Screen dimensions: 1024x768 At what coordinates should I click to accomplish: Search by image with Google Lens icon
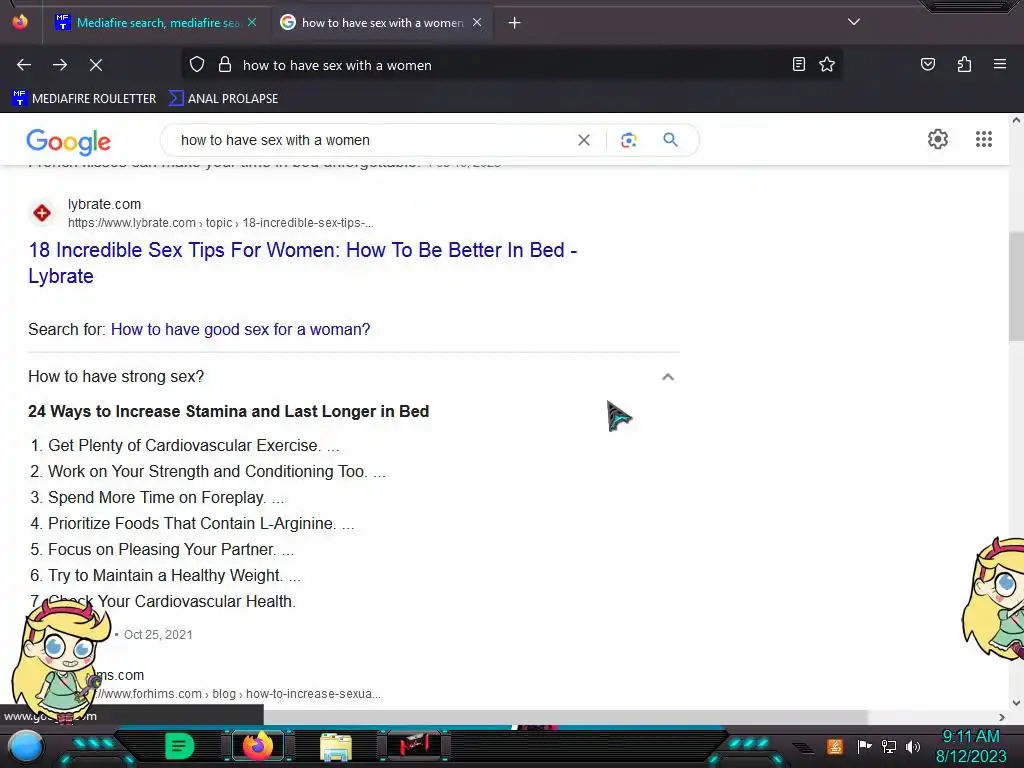coord(628,140)
